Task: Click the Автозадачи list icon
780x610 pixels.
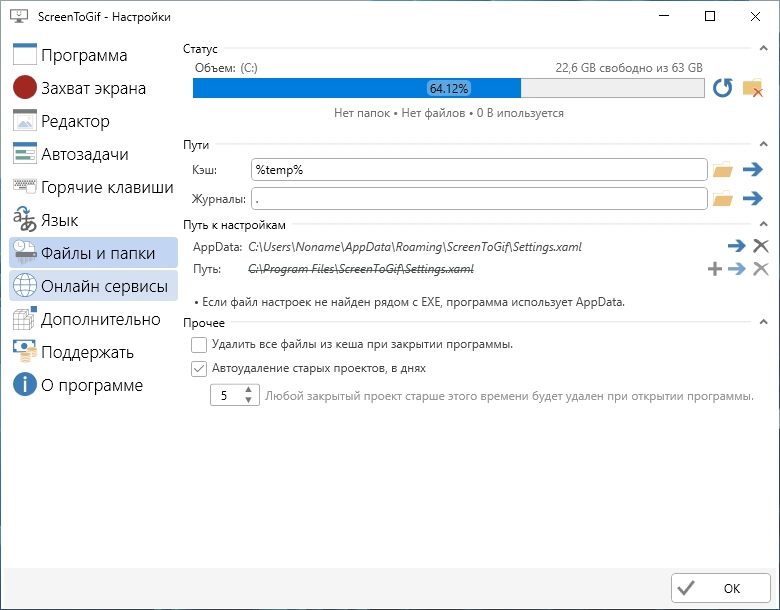Action: click(24, 153)
